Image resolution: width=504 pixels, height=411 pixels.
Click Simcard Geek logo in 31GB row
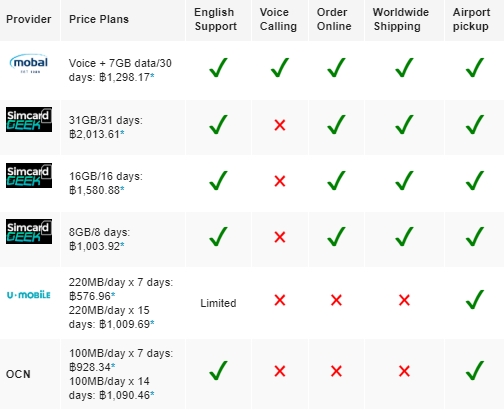pyautogui.click(x=29, y=119)
